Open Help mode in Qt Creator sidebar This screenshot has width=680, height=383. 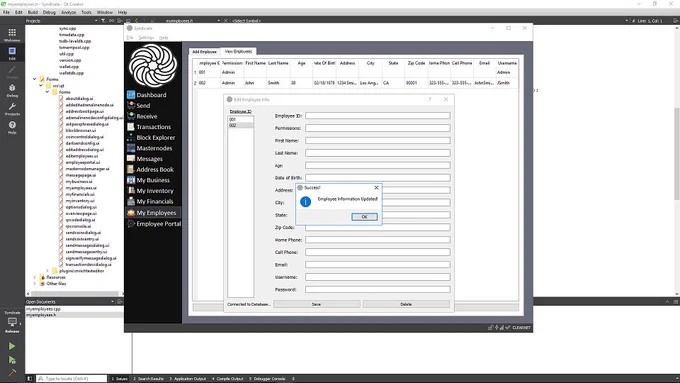pos(12,127)
